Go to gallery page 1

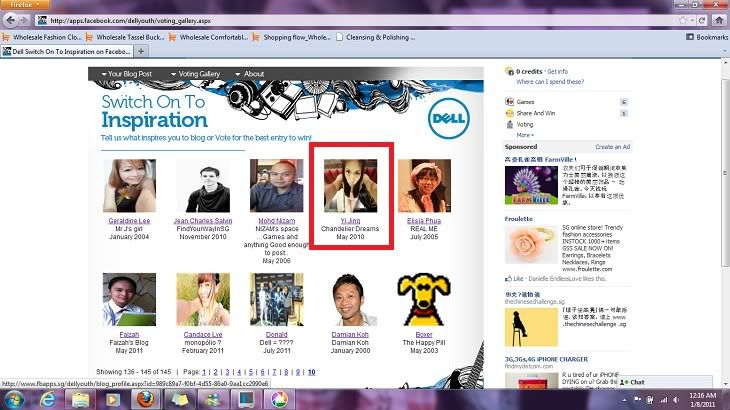(x=204, y=372)
